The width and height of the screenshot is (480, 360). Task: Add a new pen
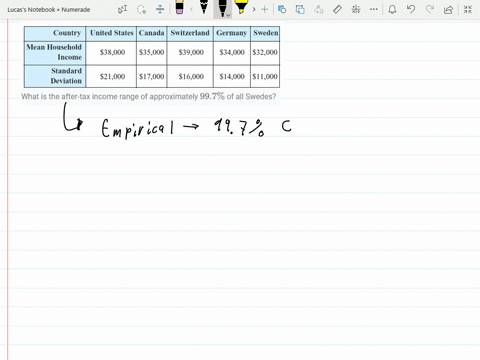265,9
